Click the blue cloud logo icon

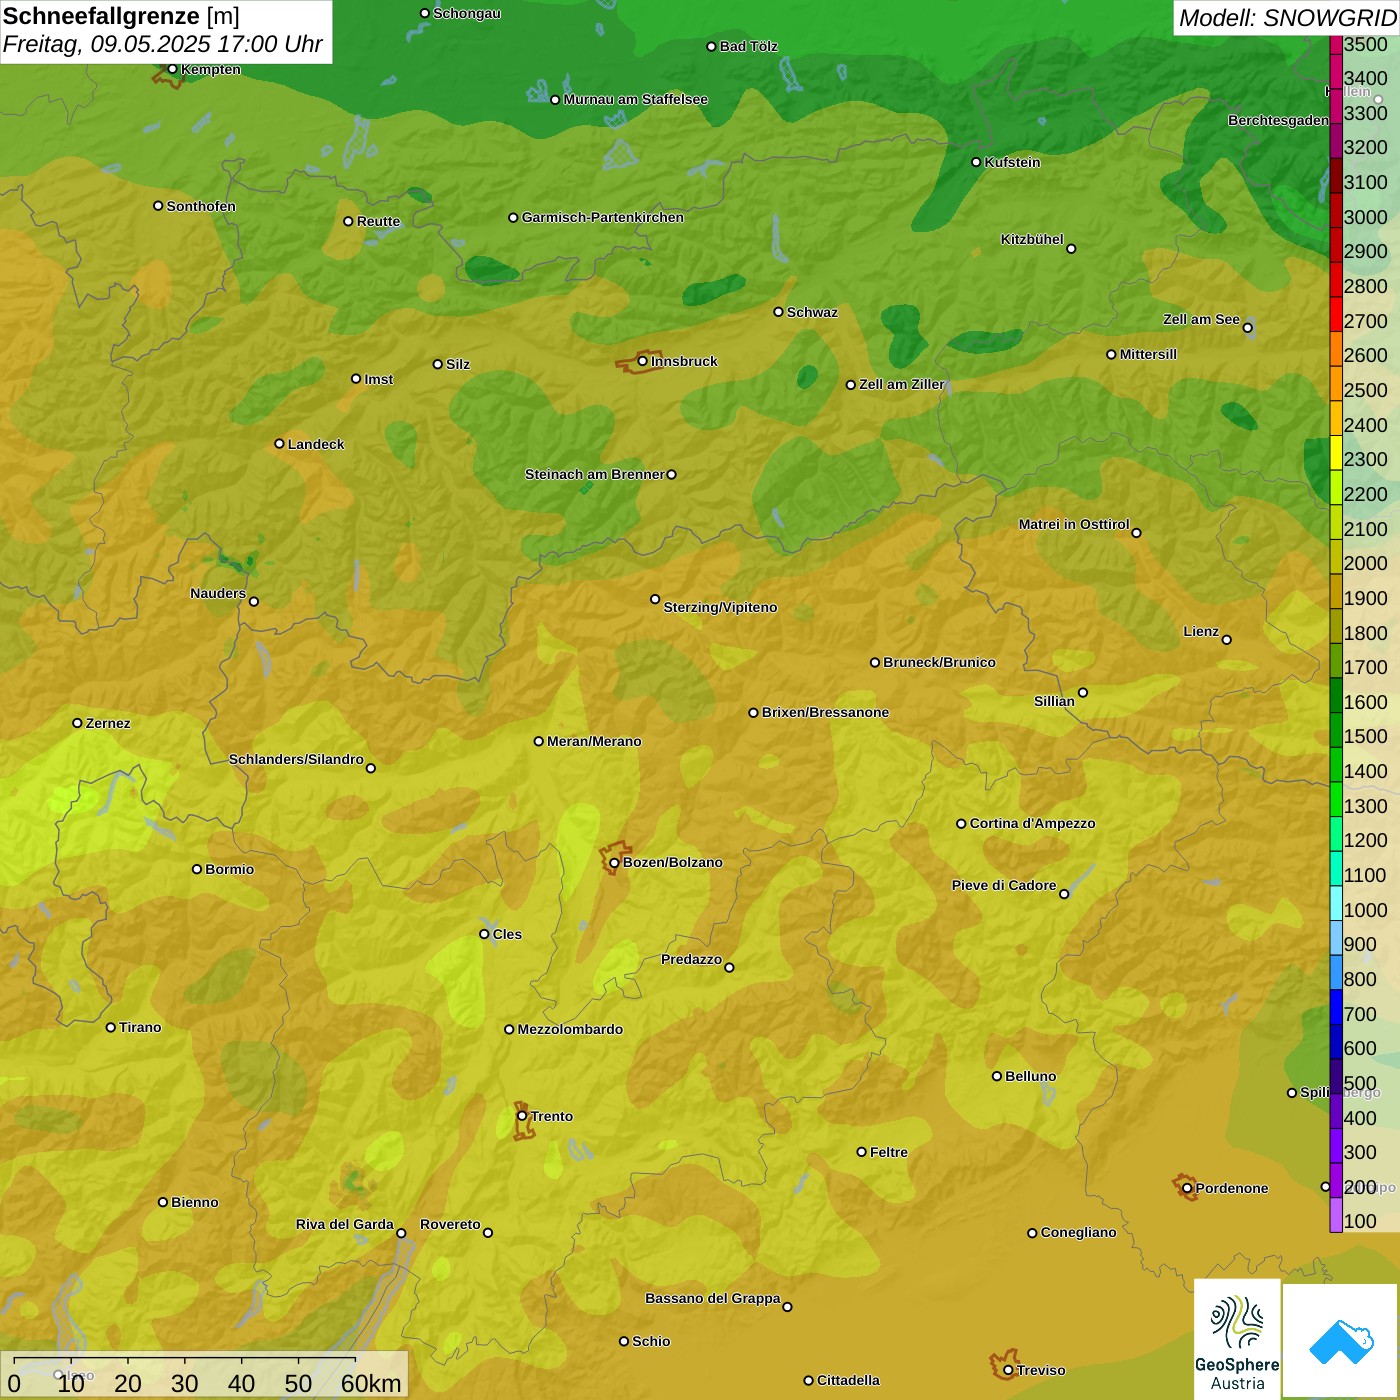click(1341, 1341)
